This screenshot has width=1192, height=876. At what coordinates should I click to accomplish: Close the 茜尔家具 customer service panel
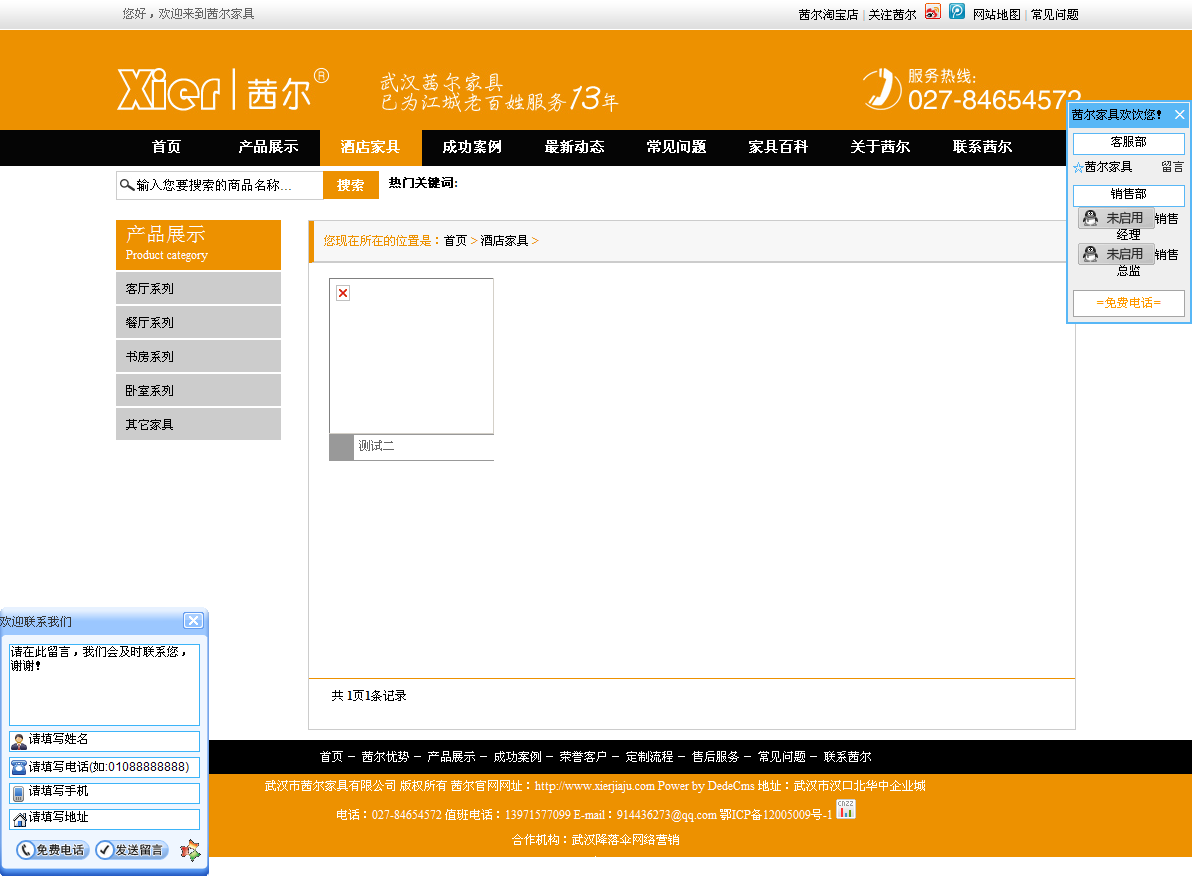[x=1179, y=115]
